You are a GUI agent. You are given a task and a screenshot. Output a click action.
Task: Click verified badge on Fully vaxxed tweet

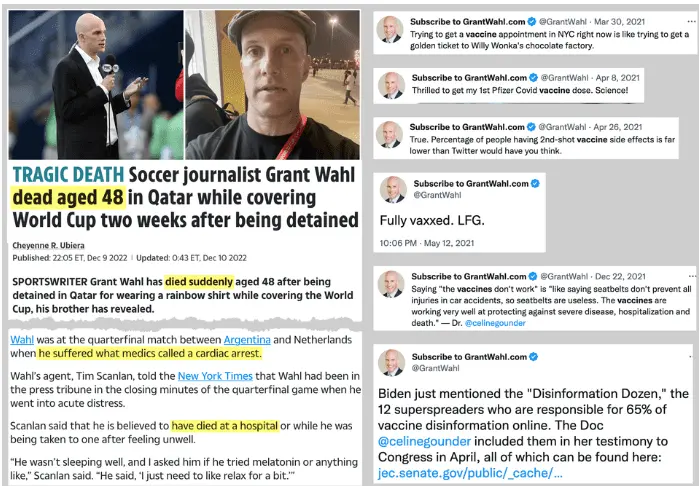tap(535, 183)
